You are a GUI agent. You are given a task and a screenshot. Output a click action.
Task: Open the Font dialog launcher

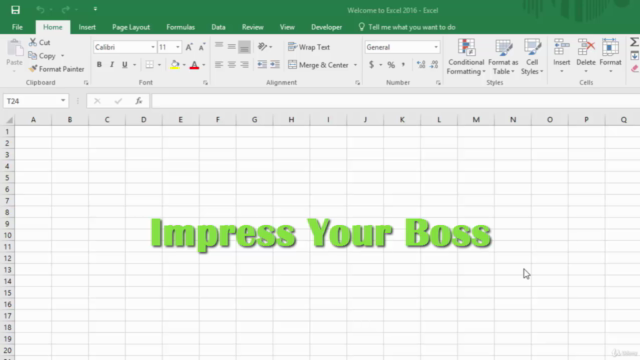tap(205, 82)
